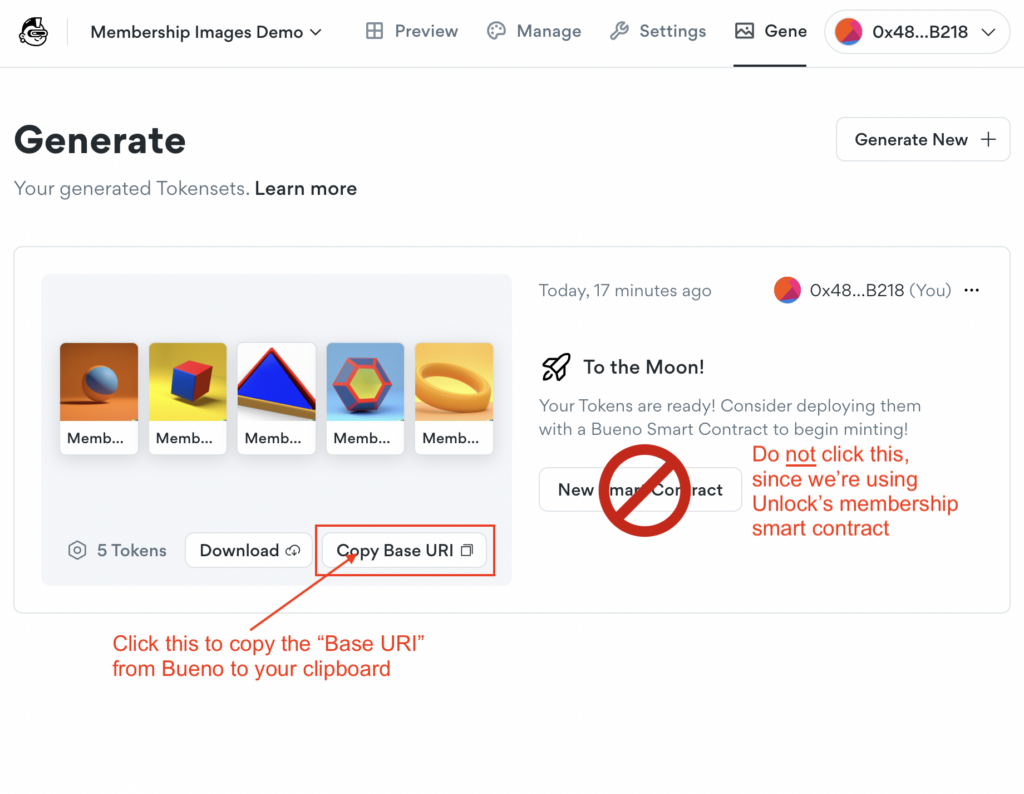The width and height of the screenshot is (1024, 794).
Task: Click the cloud download icon
Action: [x=293, y=550]
